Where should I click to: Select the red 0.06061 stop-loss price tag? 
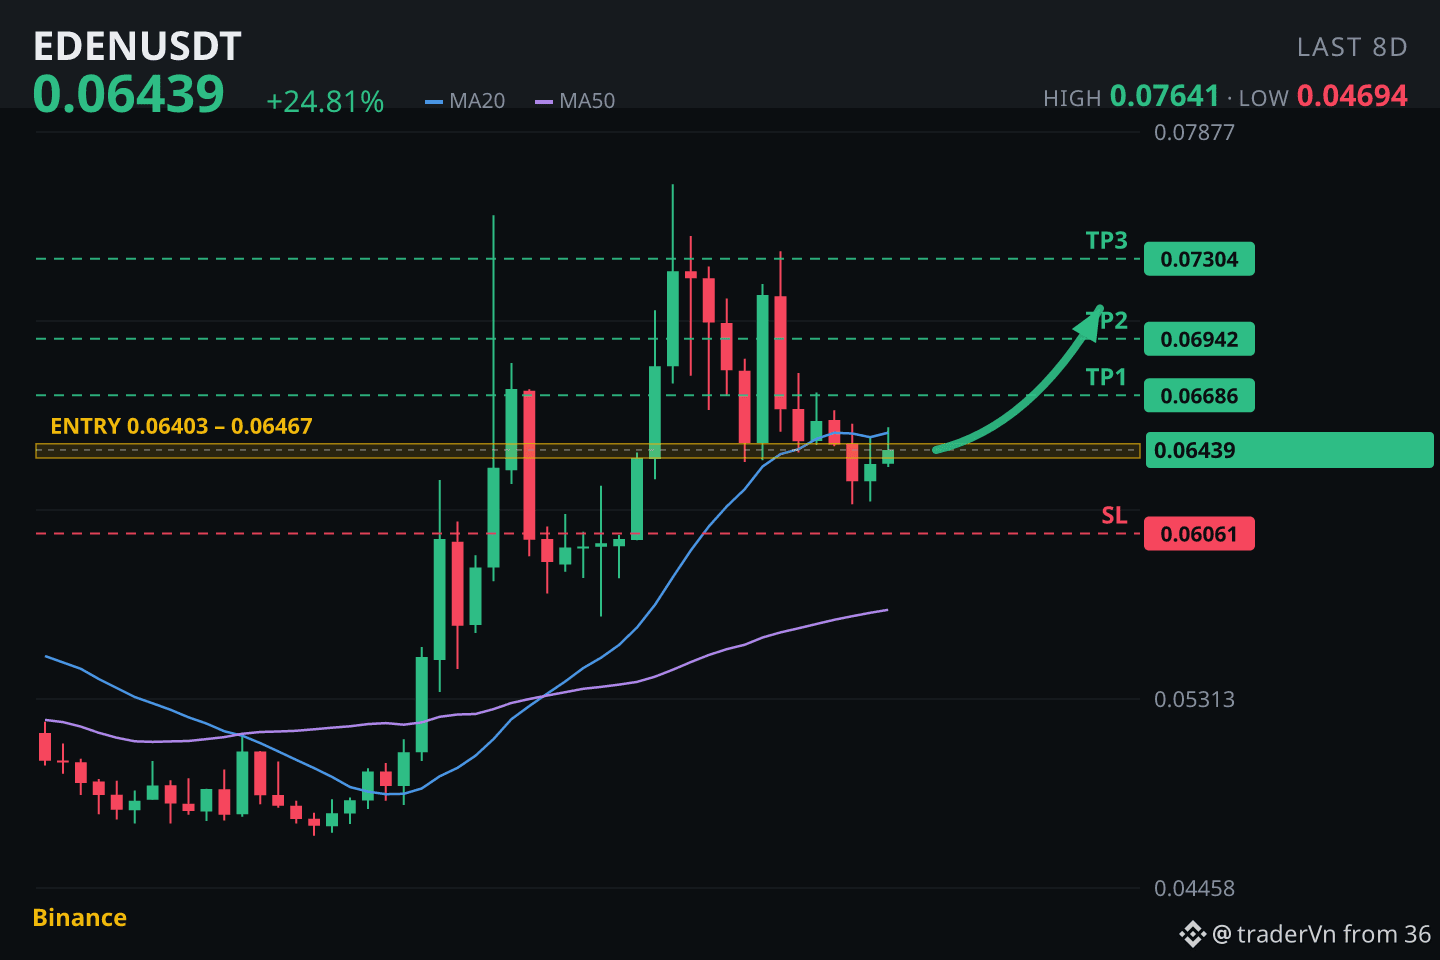pyautogui.click(x=1199, y=534)
